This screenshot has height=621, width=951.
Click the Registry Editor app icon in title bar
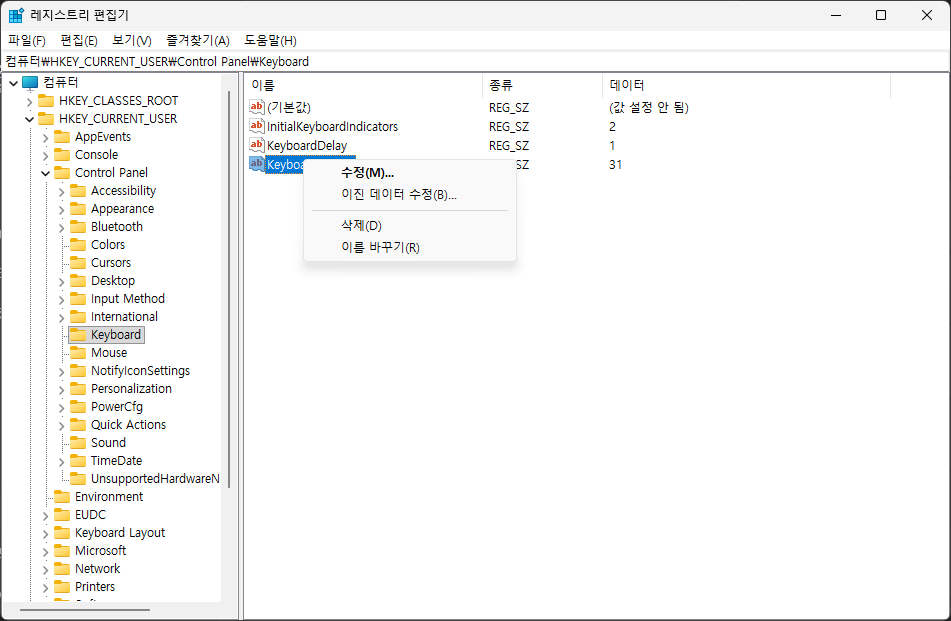tap(16, 15)
